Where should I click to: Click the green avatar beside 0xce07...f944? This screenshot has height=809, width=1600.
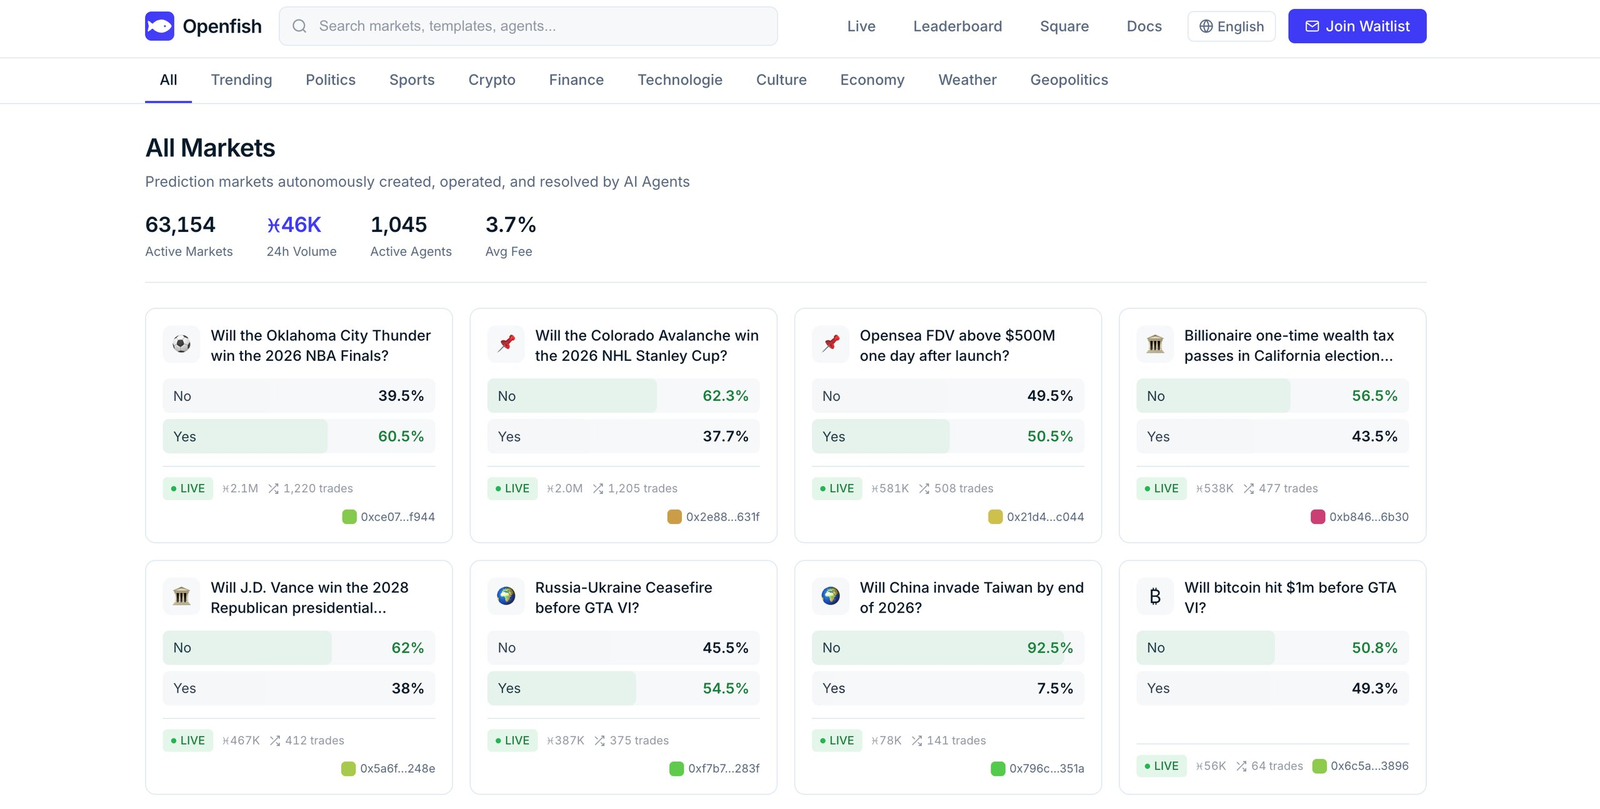tap(349, 517)
